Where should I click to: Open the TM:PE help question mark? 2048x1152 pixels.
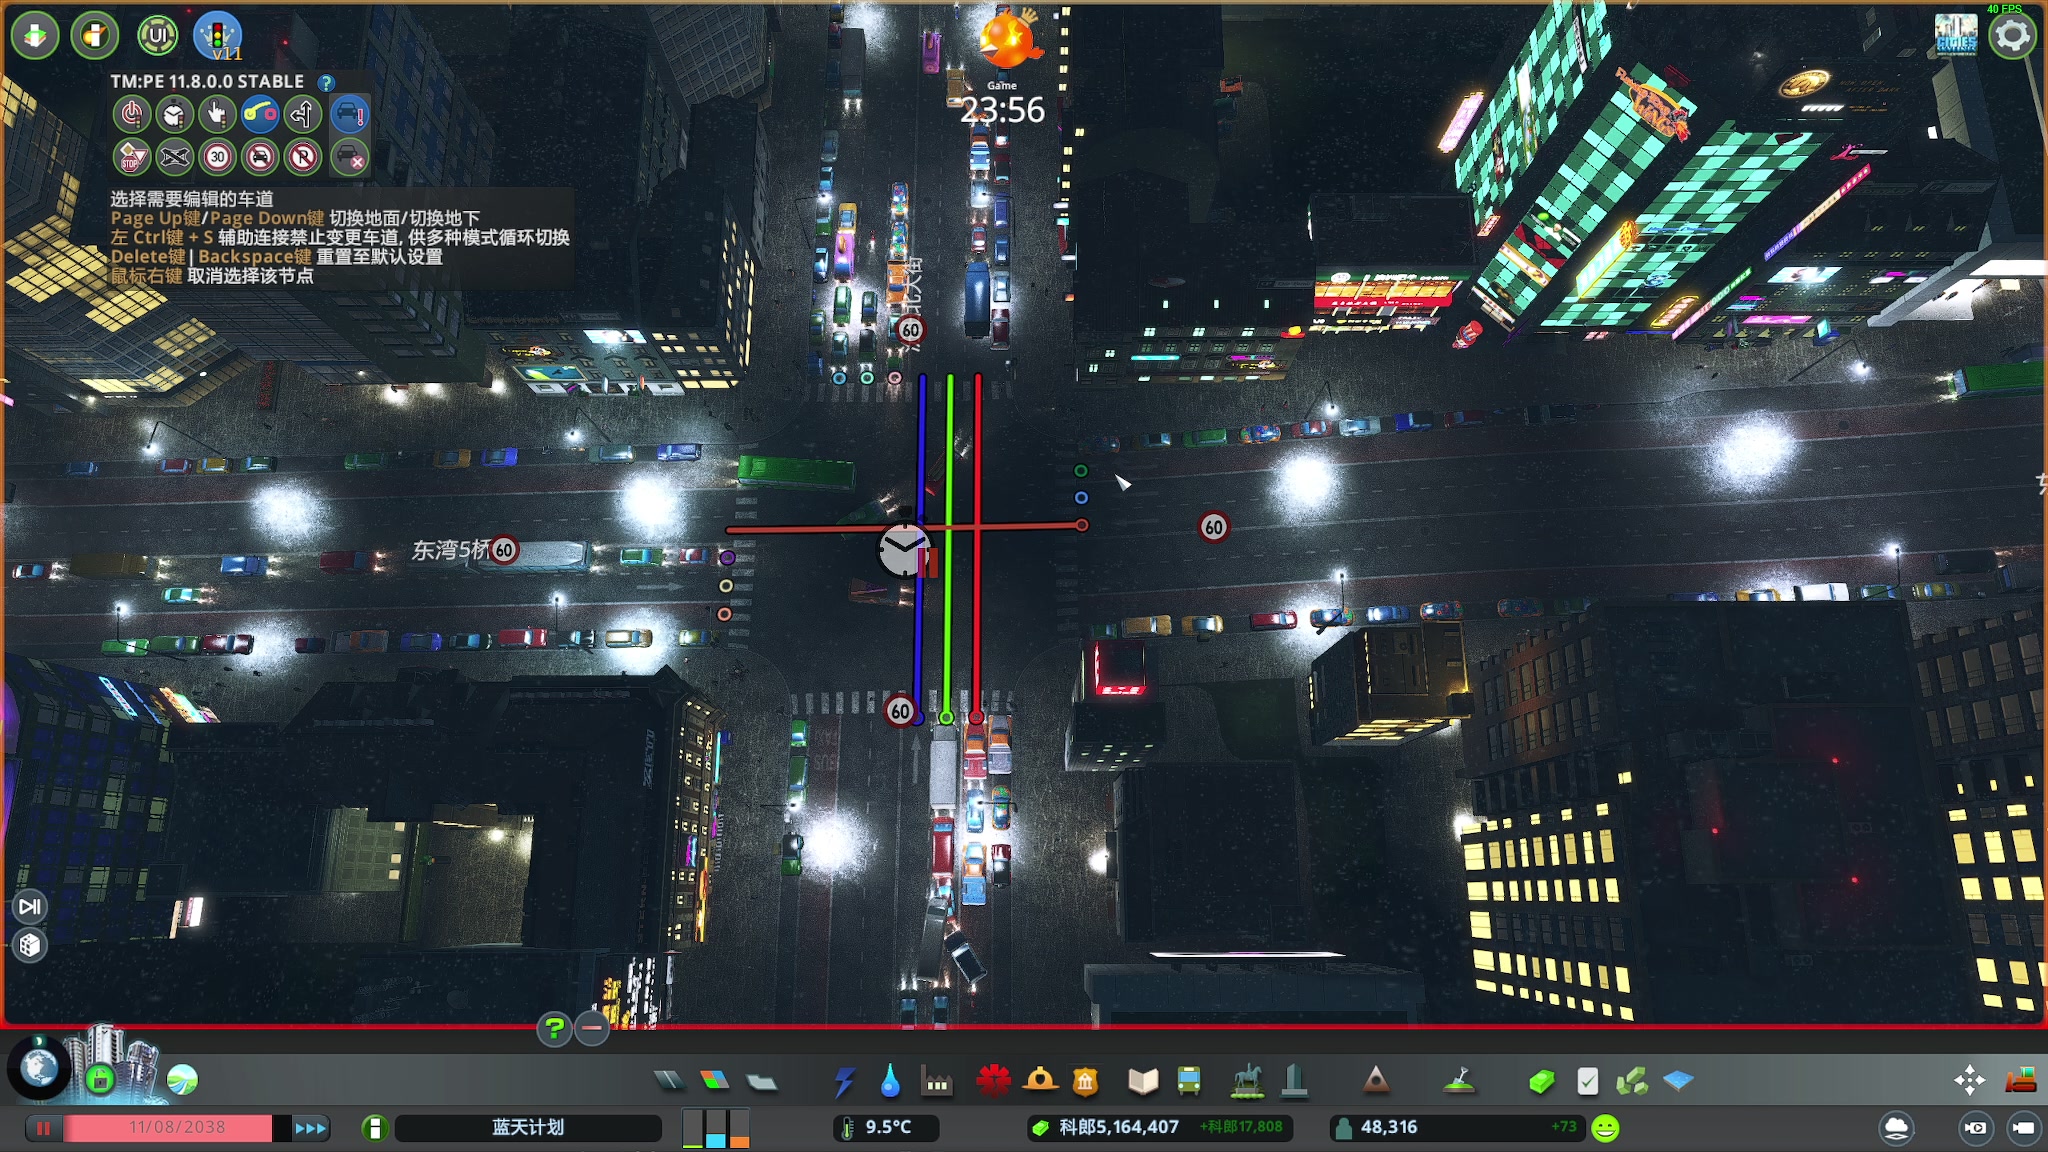(x=326, y=83)
